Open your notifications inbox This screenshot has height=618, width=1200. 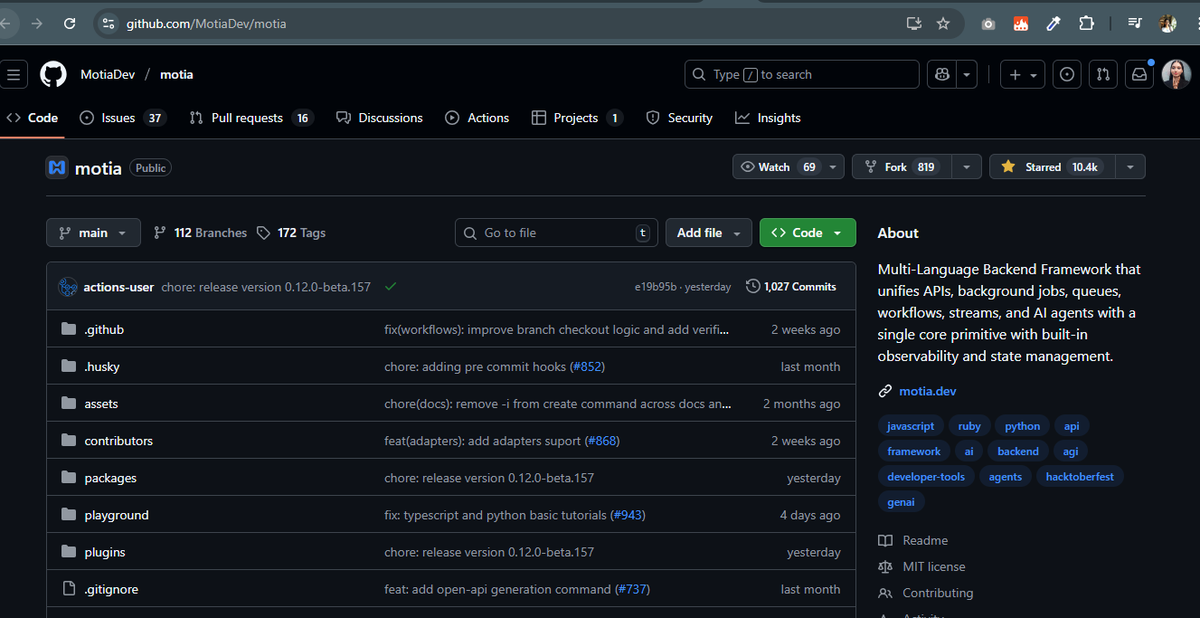1139,74
